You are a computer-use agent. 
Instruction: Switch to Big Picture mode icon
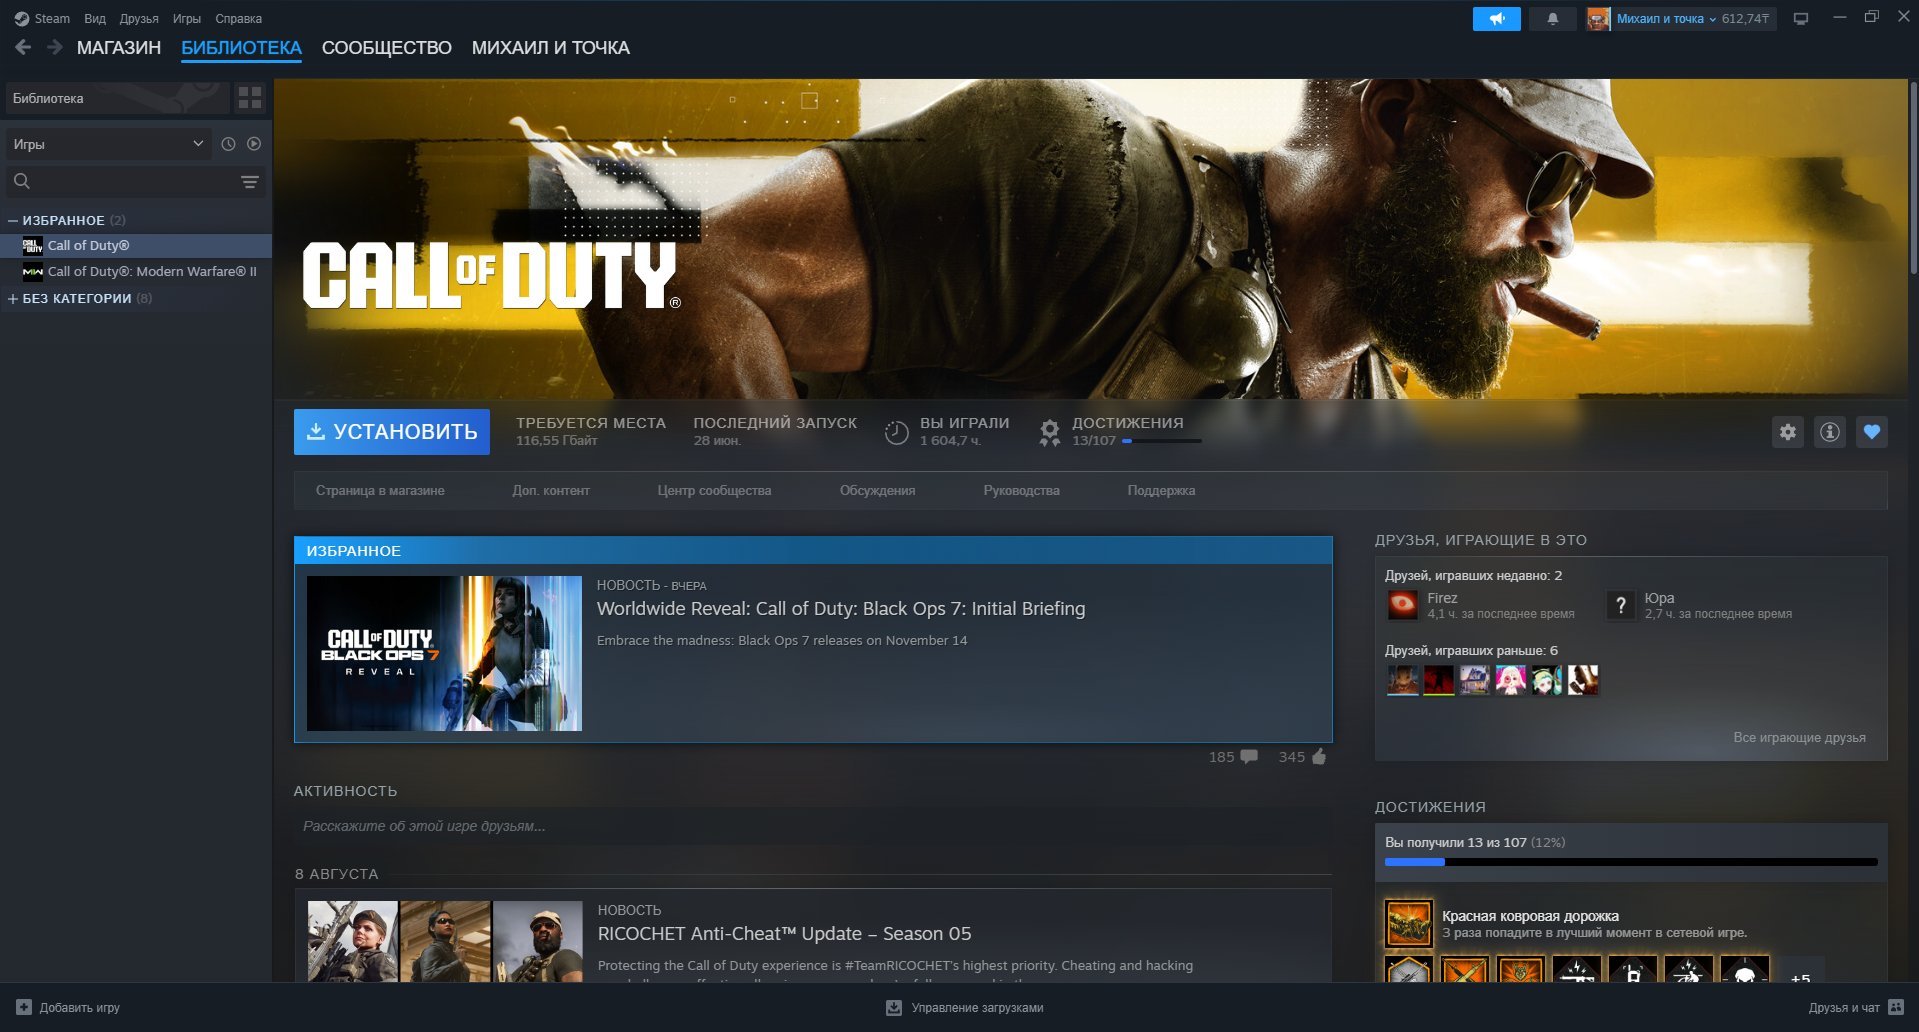[x=1801, y=19]
